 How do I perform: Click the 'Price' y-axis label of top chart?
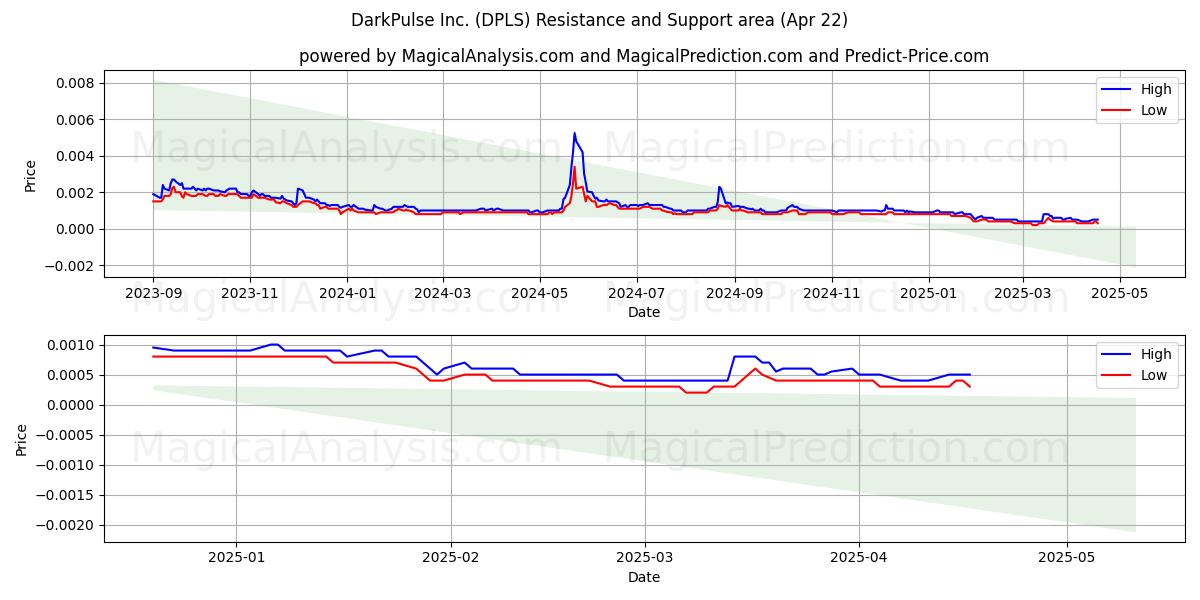30,175
